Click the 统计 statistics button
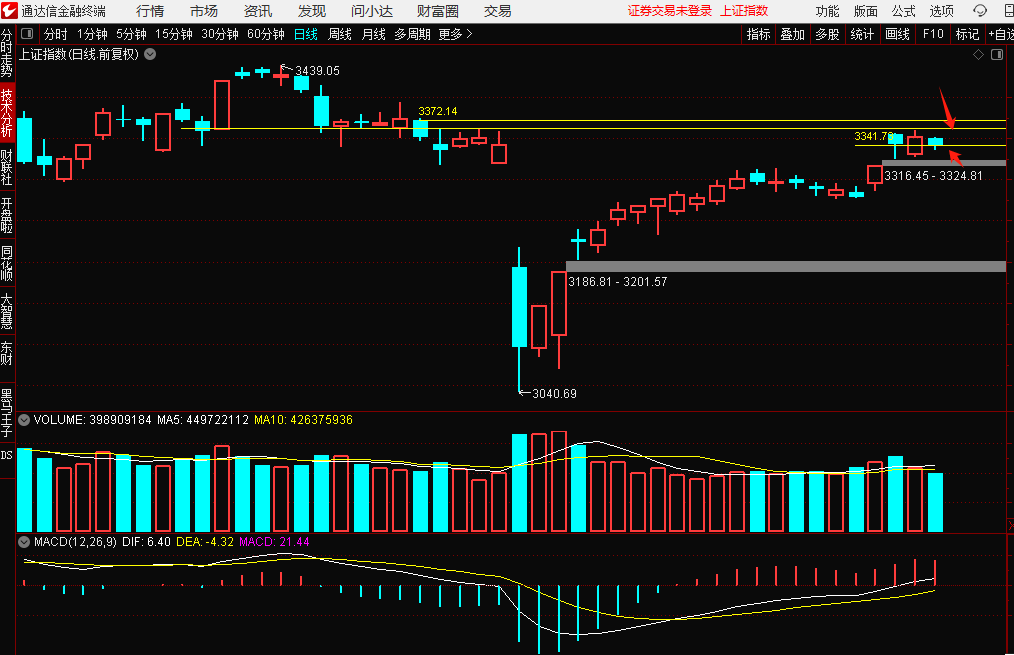Image resolution: width=1014 pixels, height=655 pixels. 862,34
